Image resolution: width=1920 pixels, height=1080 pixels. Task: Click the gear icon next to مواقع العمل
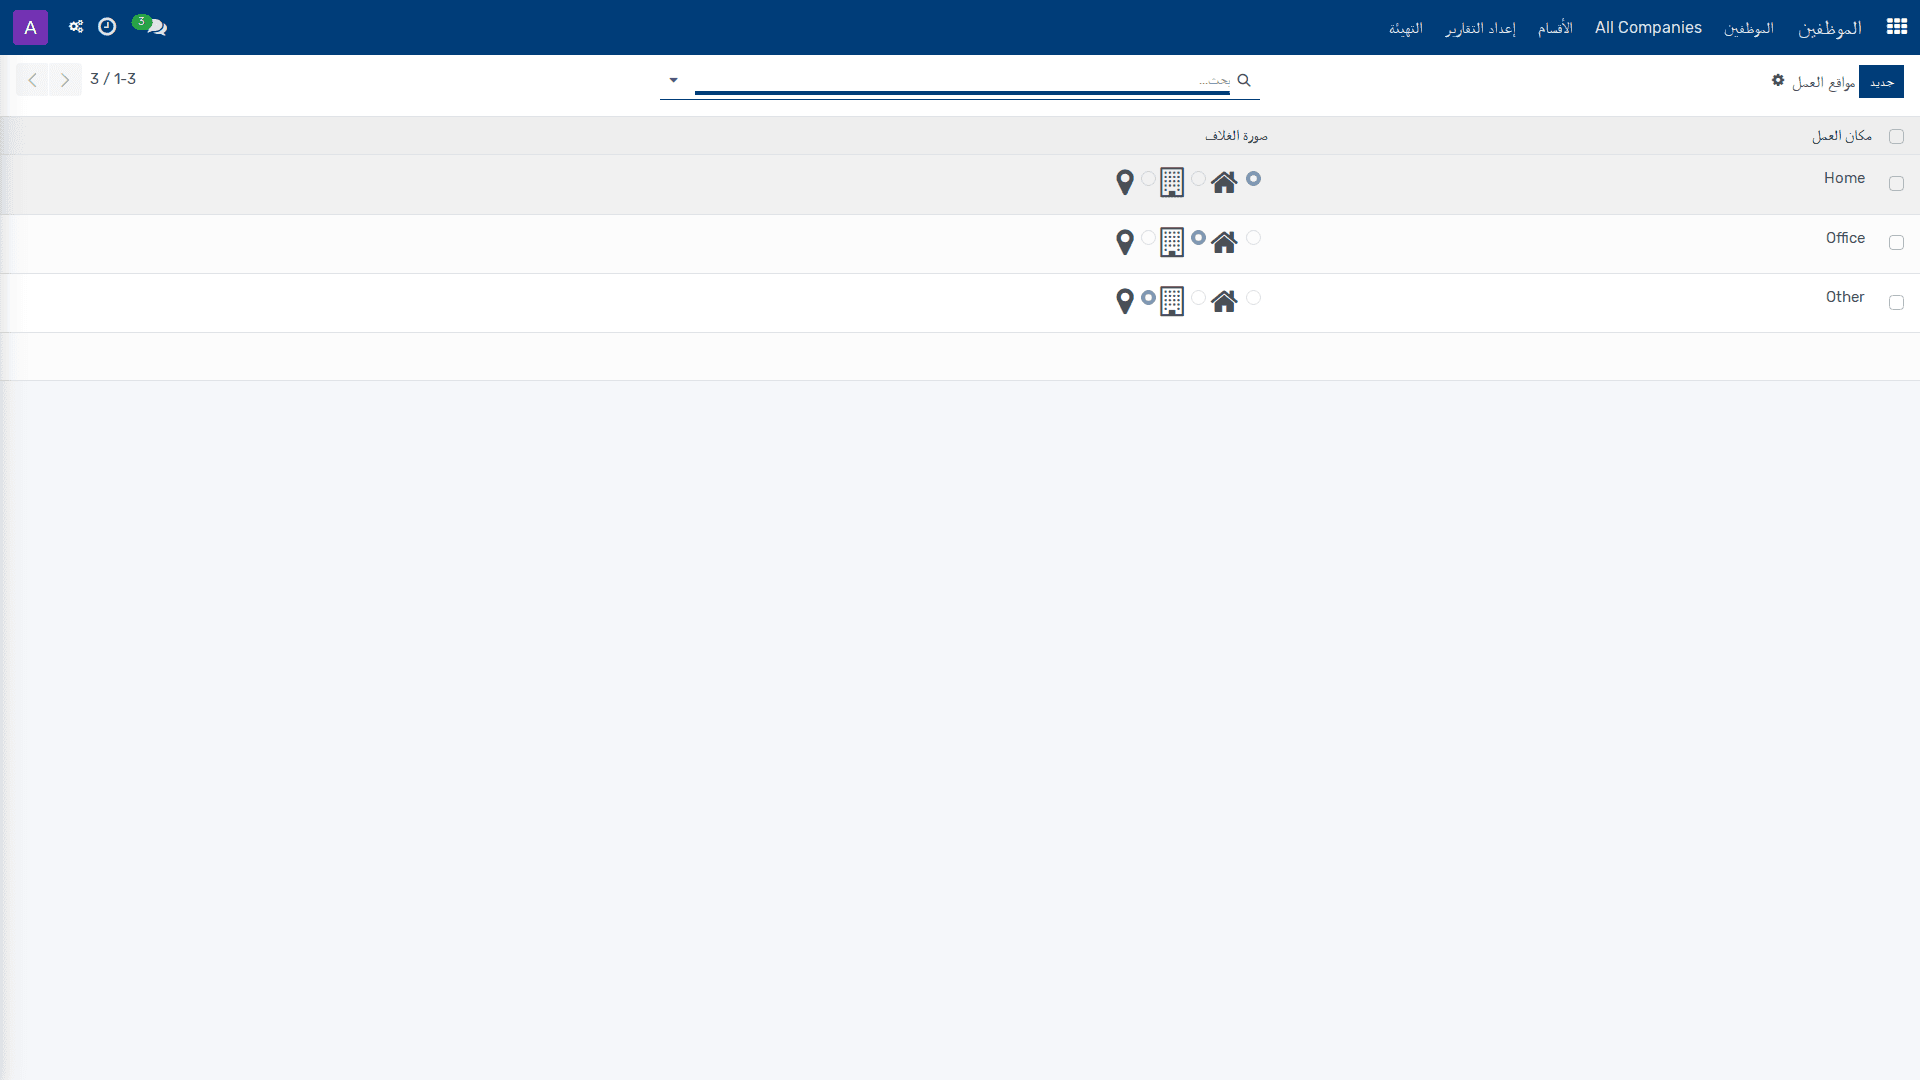pos(1778,80)
